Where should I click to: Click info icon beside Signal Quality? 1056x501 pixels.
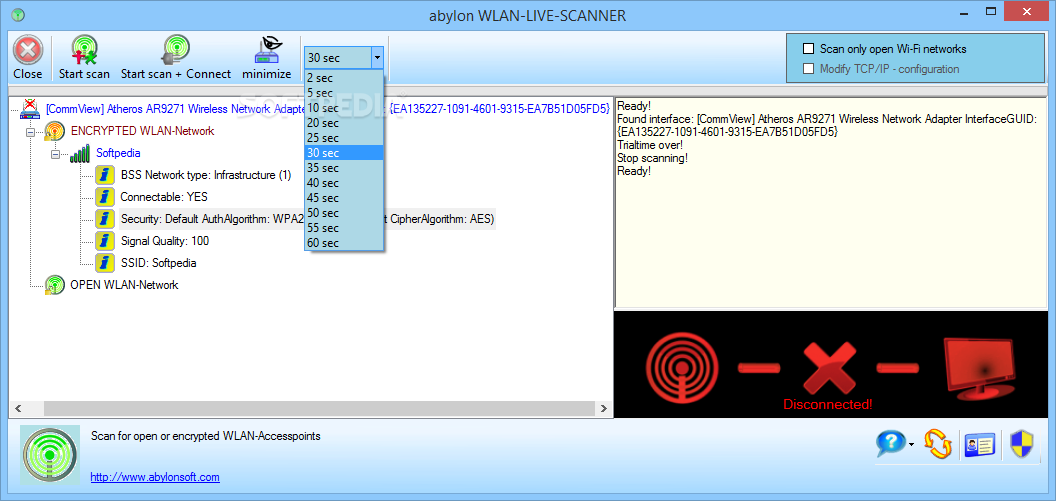coord(104,240)
